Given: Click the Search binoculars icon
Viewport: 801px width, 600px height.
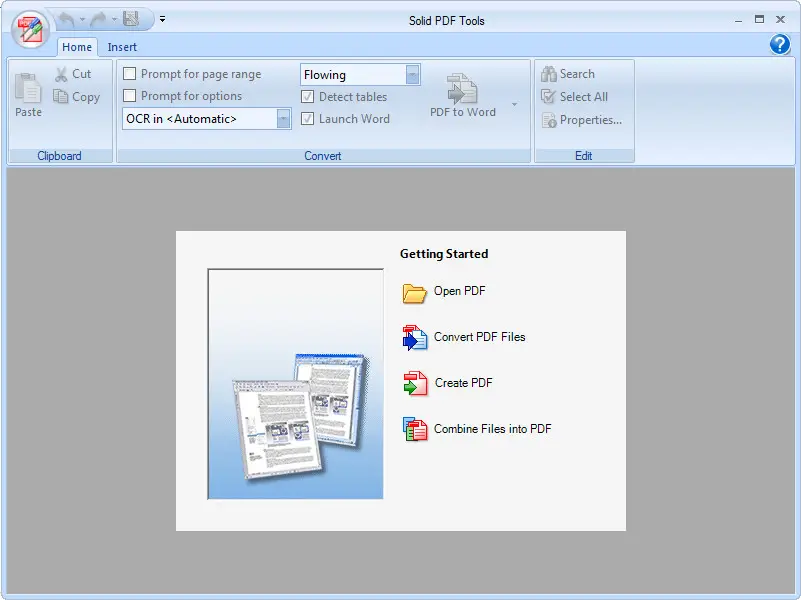Looking at the screenshot, I should click(549, 74).
